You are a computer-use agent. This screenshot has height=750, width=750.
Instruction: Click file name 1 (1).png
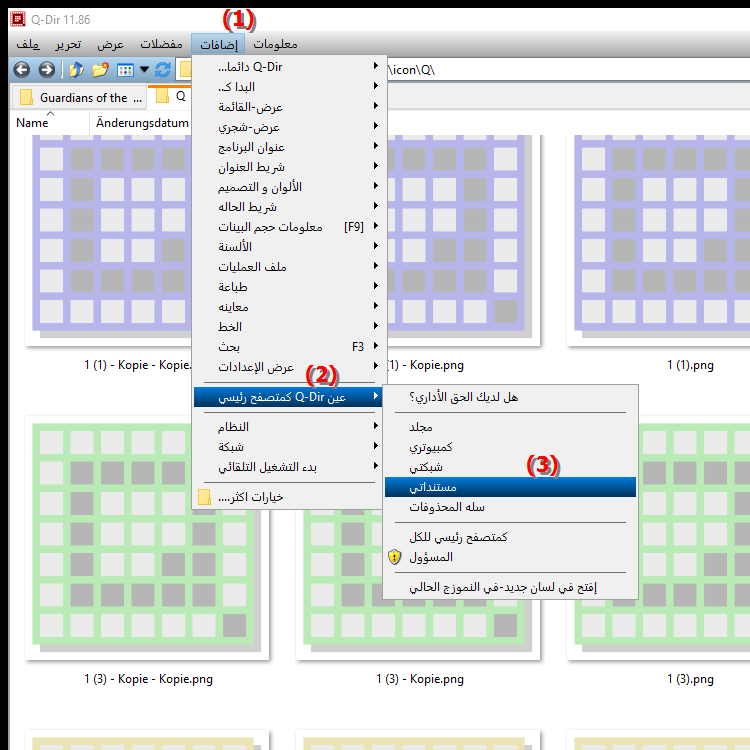(690, 365)
